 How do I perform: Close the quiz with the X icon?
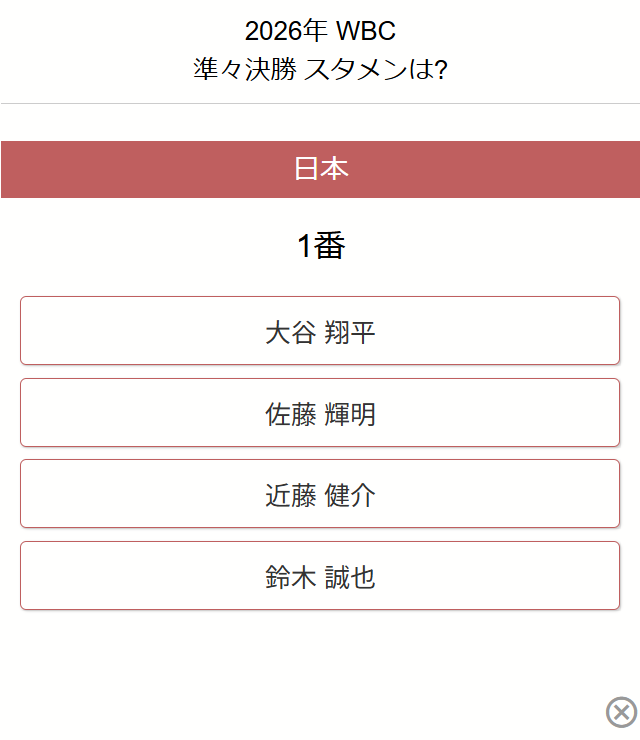621,712
